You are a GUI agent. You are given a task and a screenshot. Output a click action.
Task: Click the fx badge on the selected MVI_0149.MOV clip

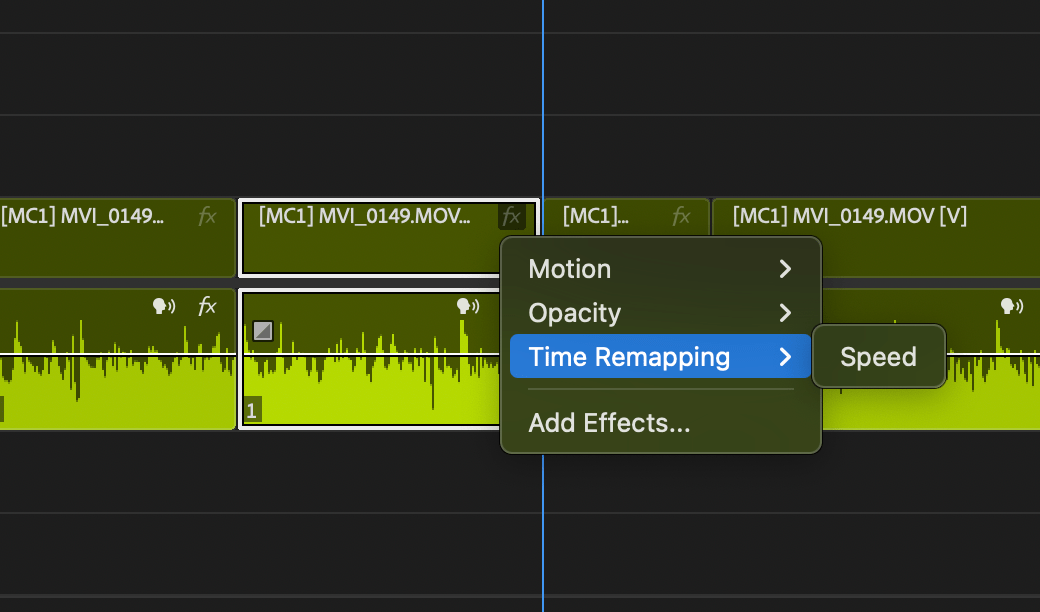pyautogui.click(x=511, y=216)
